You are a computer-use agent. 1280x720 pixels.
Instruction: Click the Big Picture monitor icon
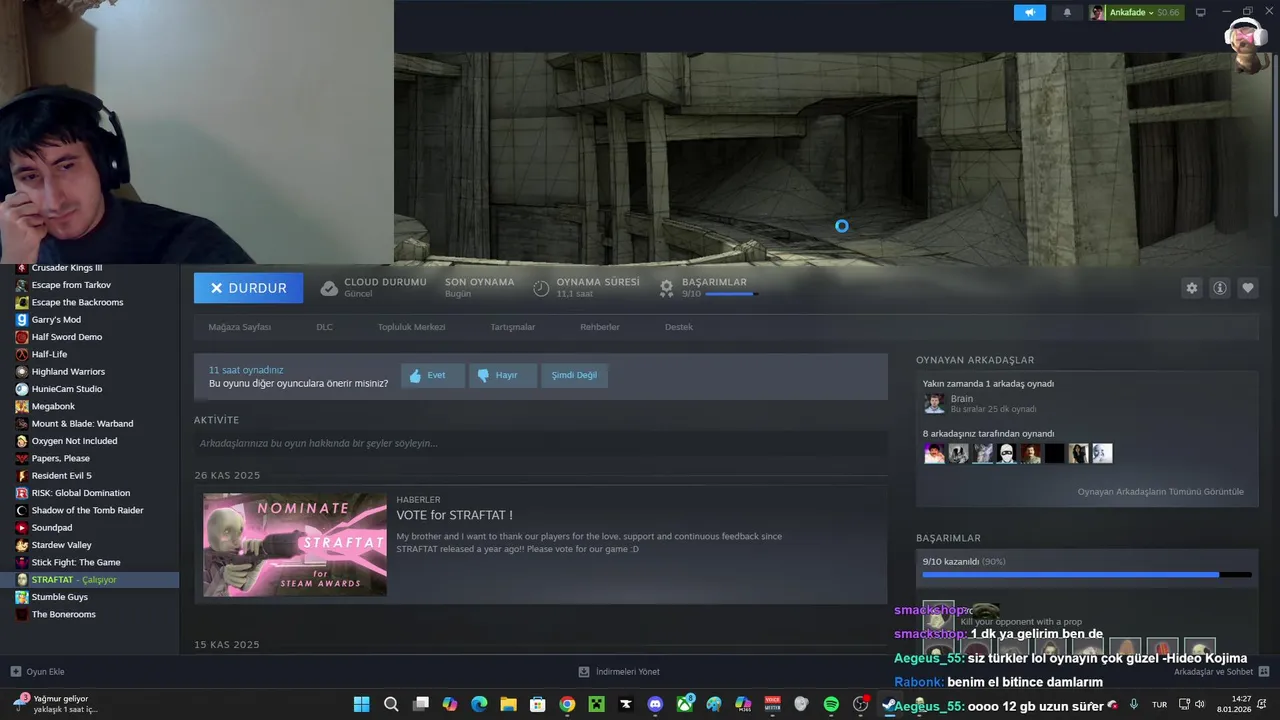[x=1201, y=12]
